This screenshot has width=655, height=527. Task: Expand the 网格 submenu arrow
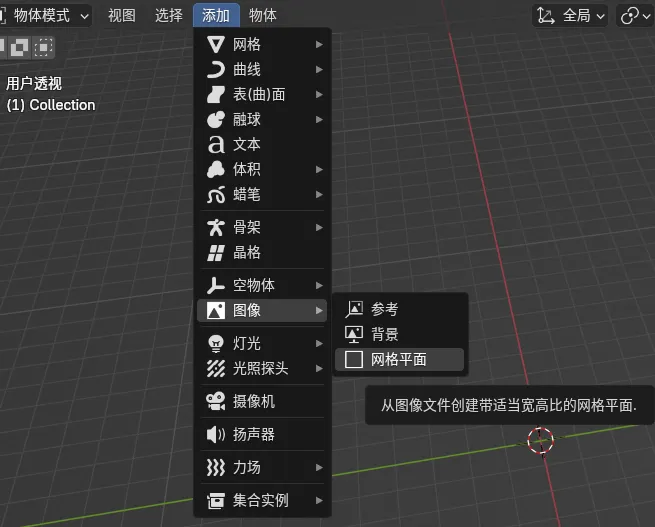tap(319, 44)
